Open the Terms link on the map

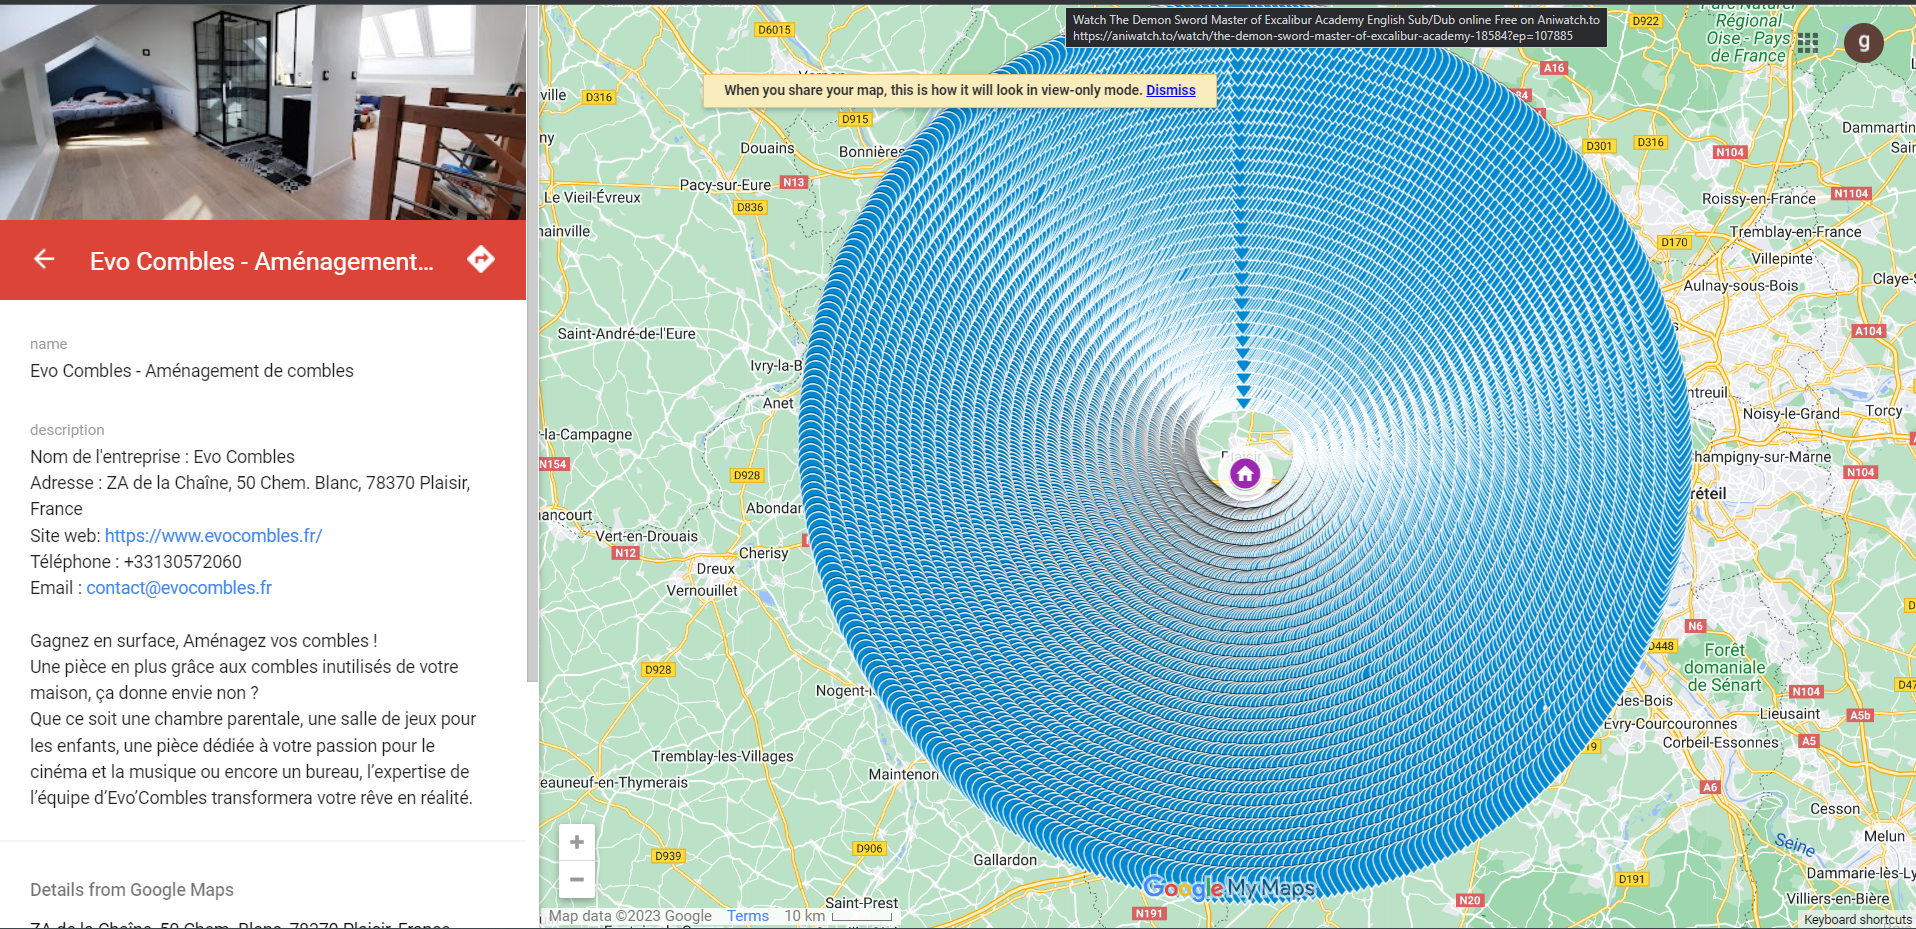point(748,916)
